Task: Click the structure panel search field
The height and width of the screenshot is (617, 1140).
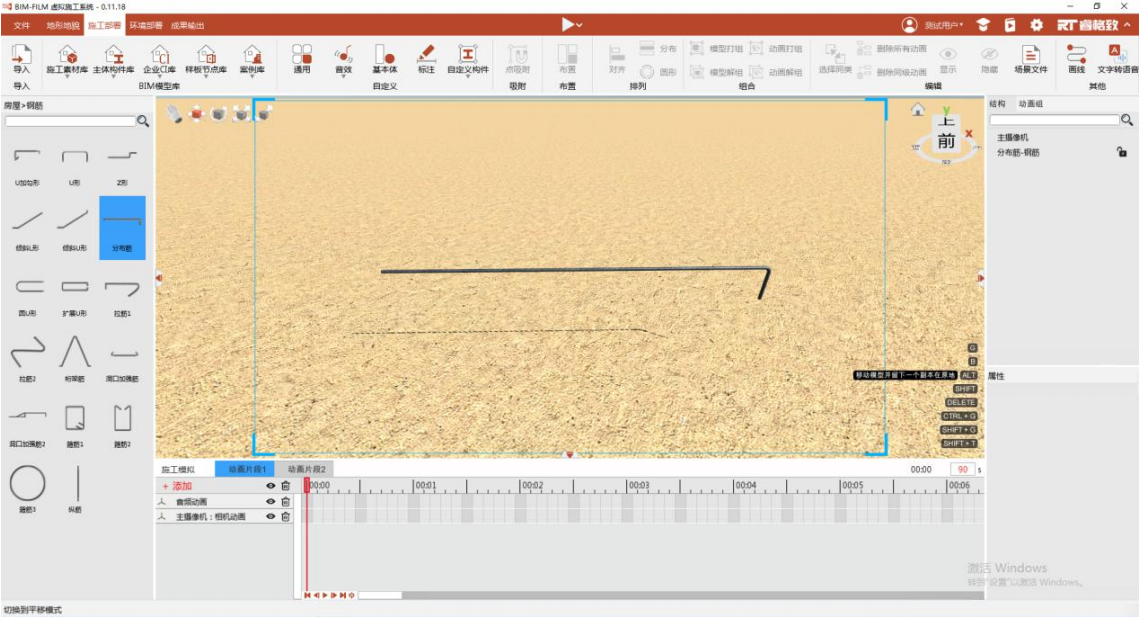Action: click(1053, 120)
